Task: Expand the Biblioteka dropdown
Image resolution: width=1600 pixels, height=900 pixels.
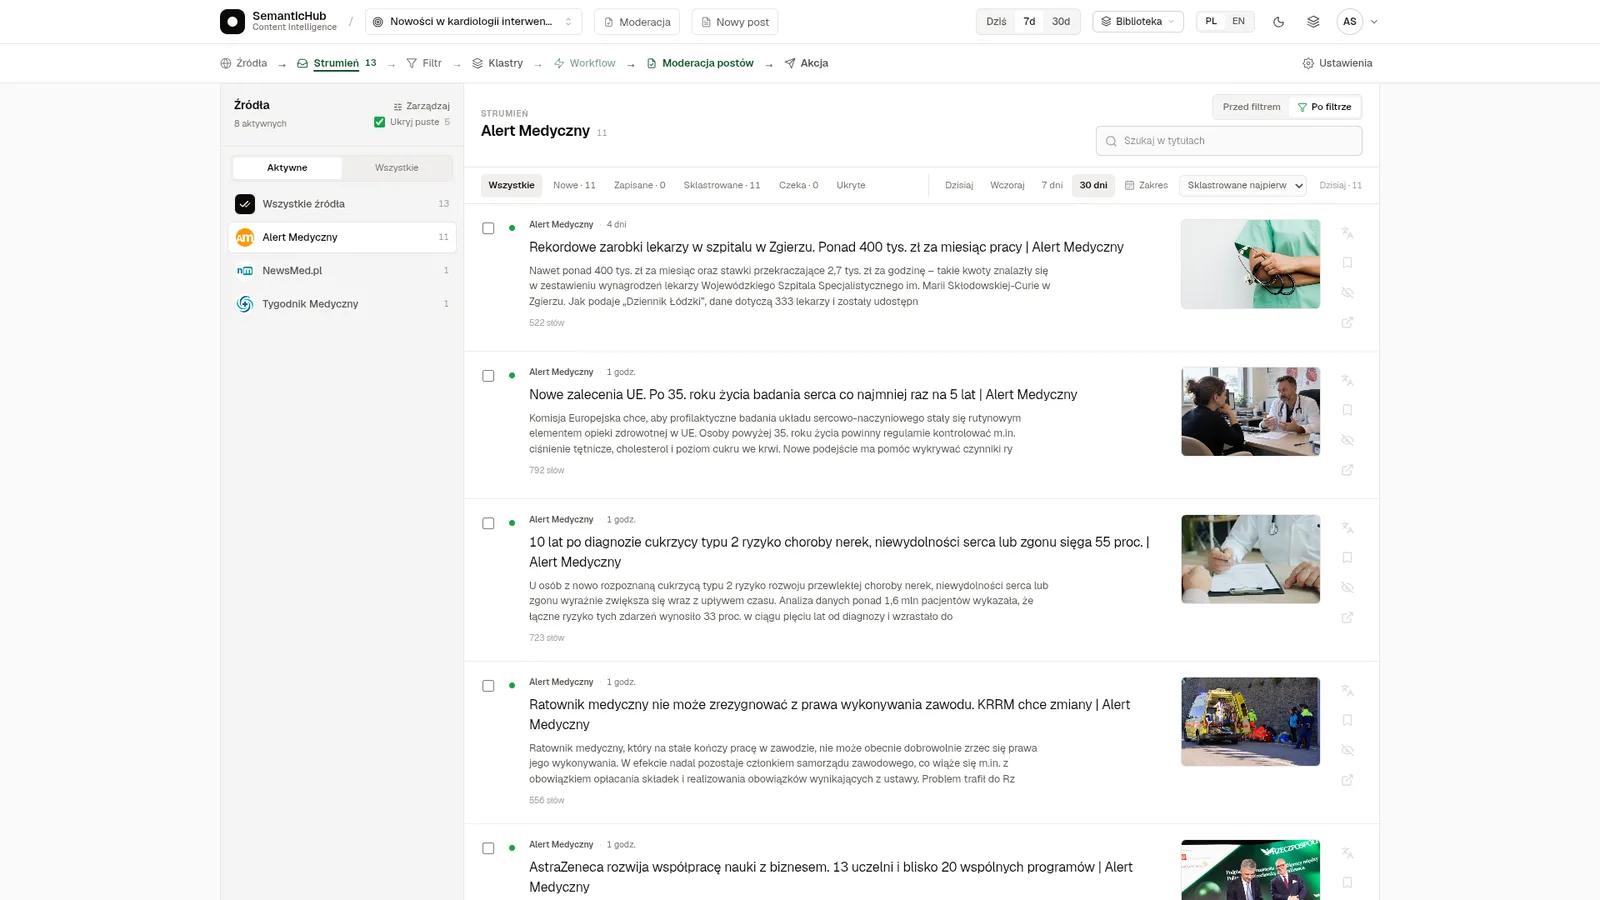Action: pyautogui.click(x=1138, y=21)
